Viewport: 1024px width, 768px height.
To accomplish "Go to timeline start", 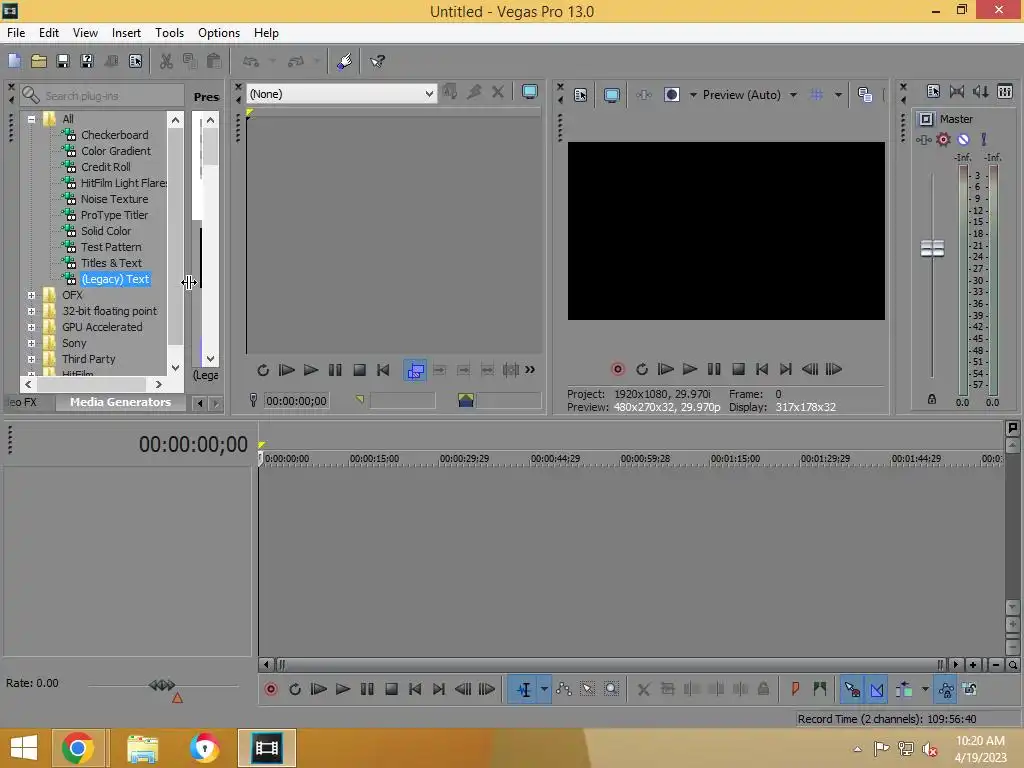I will coord(415,689).
